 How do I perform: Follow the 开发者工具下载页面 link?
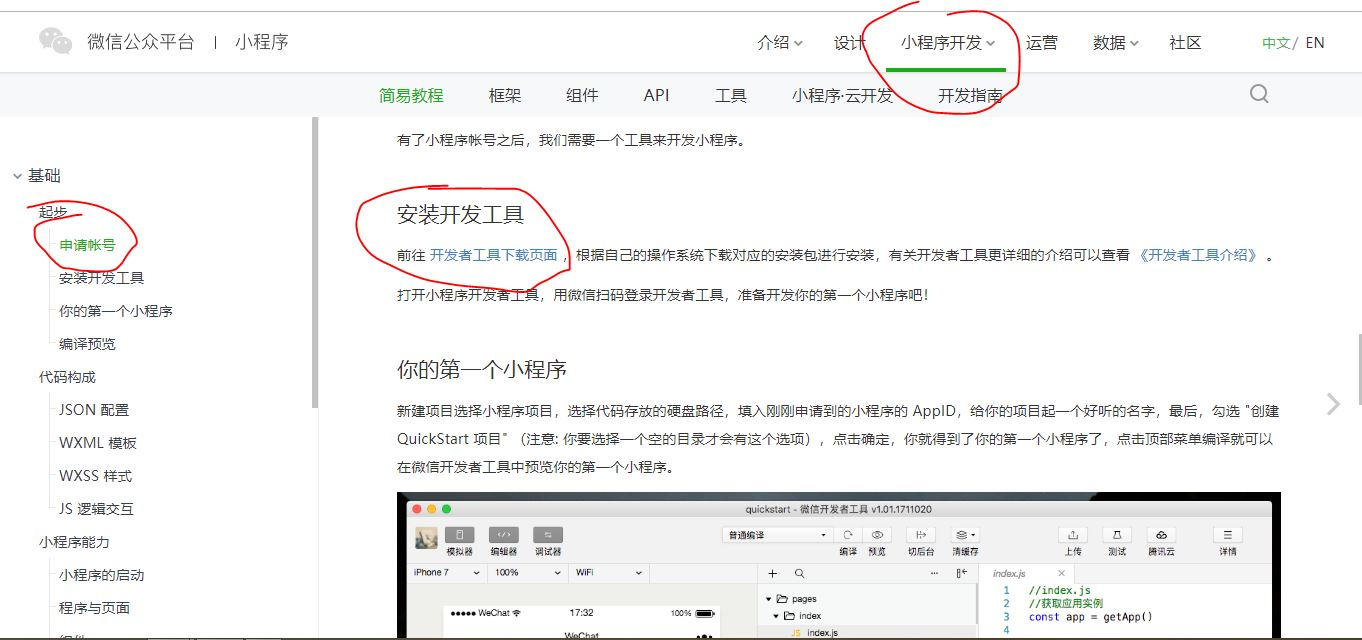pos(494,255)
